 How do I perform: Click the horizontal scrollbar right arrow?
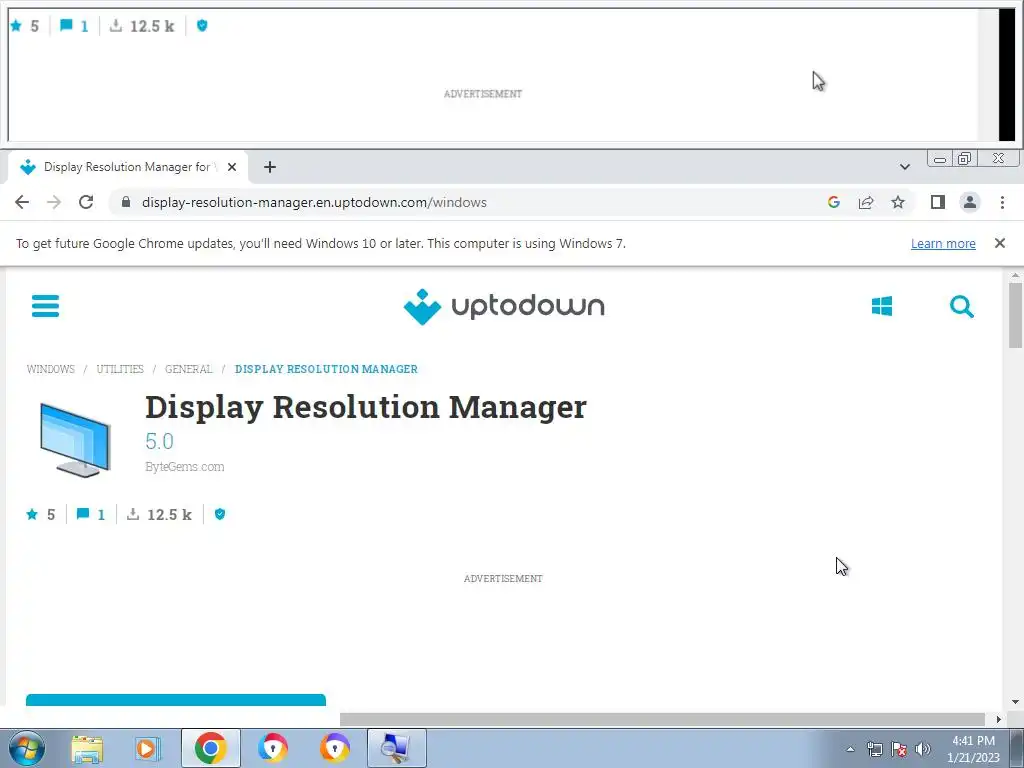coord(998,719)
